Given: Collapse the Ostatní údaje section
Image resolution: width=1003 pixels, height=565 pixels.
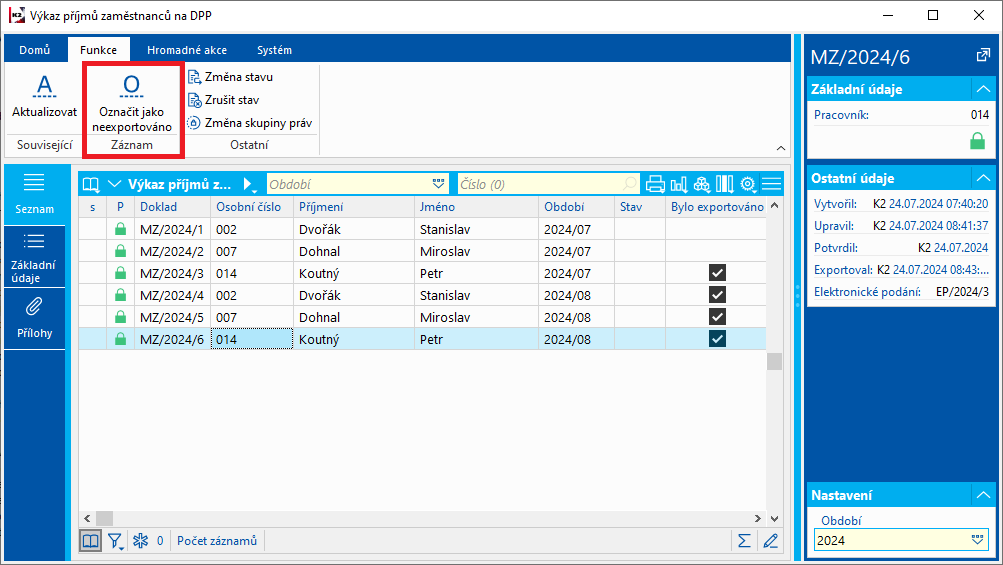Looking at the screenshot, I should (x=982, y=179).
